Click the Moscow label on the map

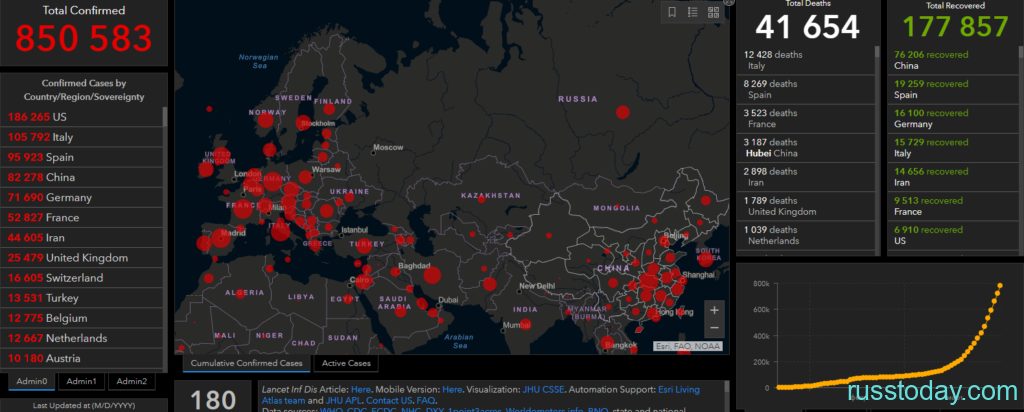389,148
